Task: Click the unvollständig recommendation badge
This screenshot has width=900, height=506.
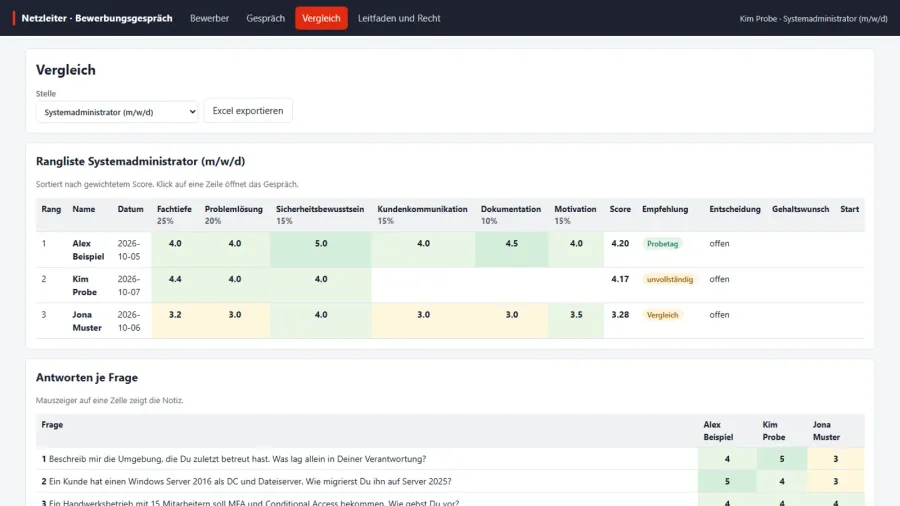Action: [670, 279]
